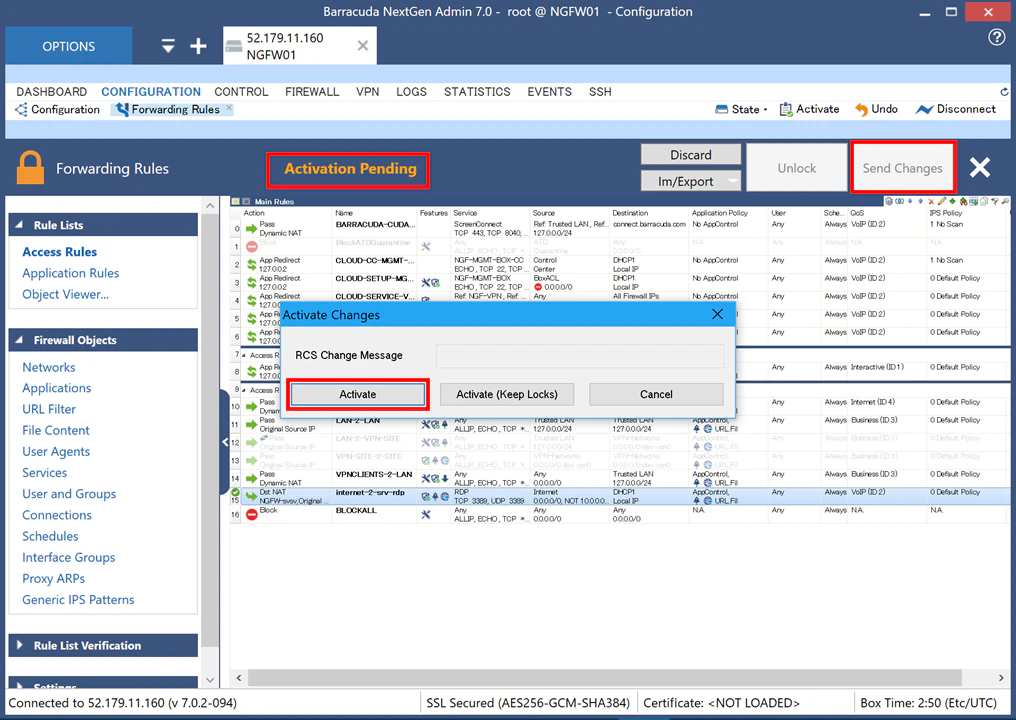
Task: Open the Im/Export dropdown
Action: click(691, 181)
